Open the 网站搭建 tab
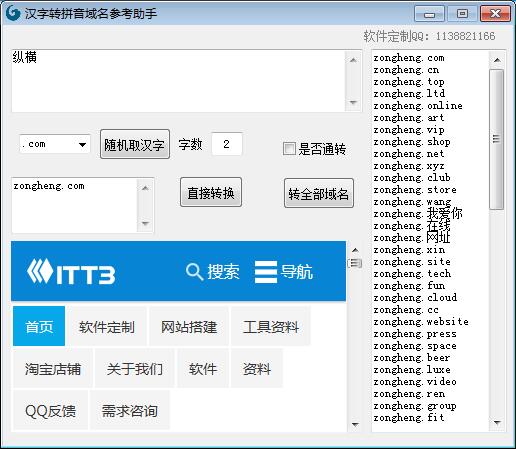The width and height of the screenshot is (516, 449). pos(189,326)
